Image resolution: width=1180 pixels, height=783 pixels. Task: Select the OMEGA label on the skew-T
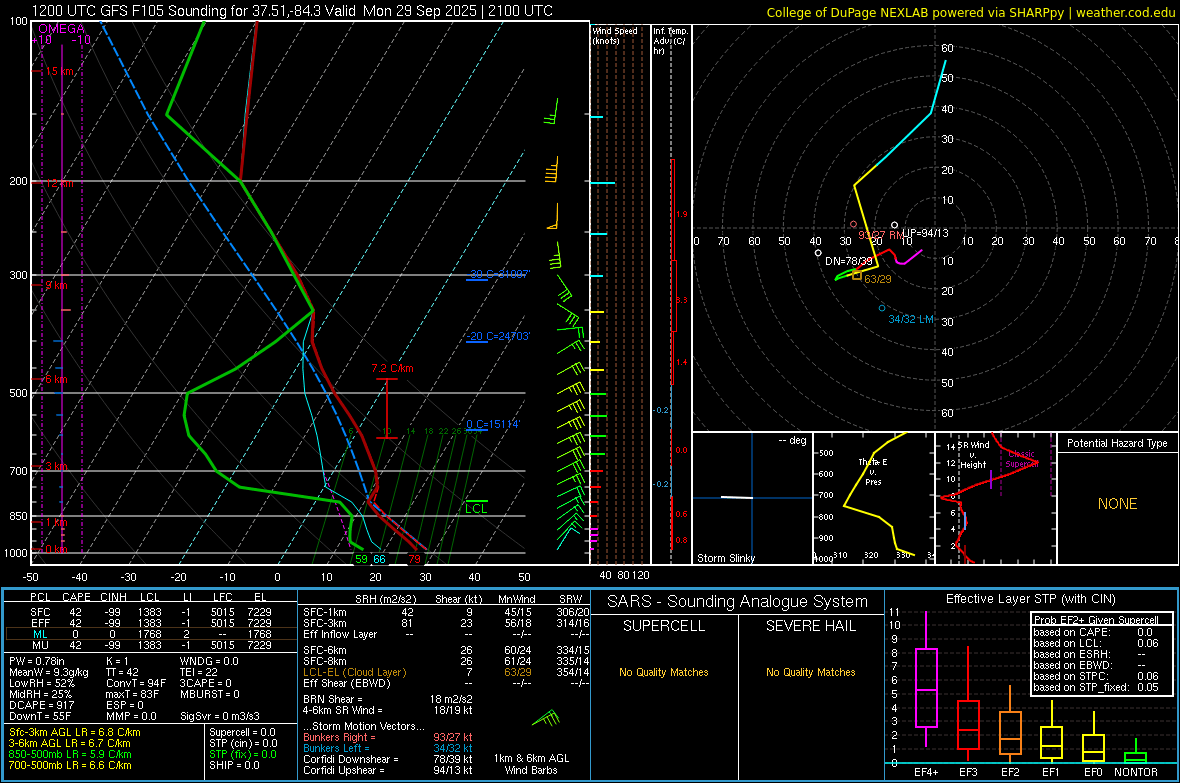pyautogui.click(x=62, y=29)
